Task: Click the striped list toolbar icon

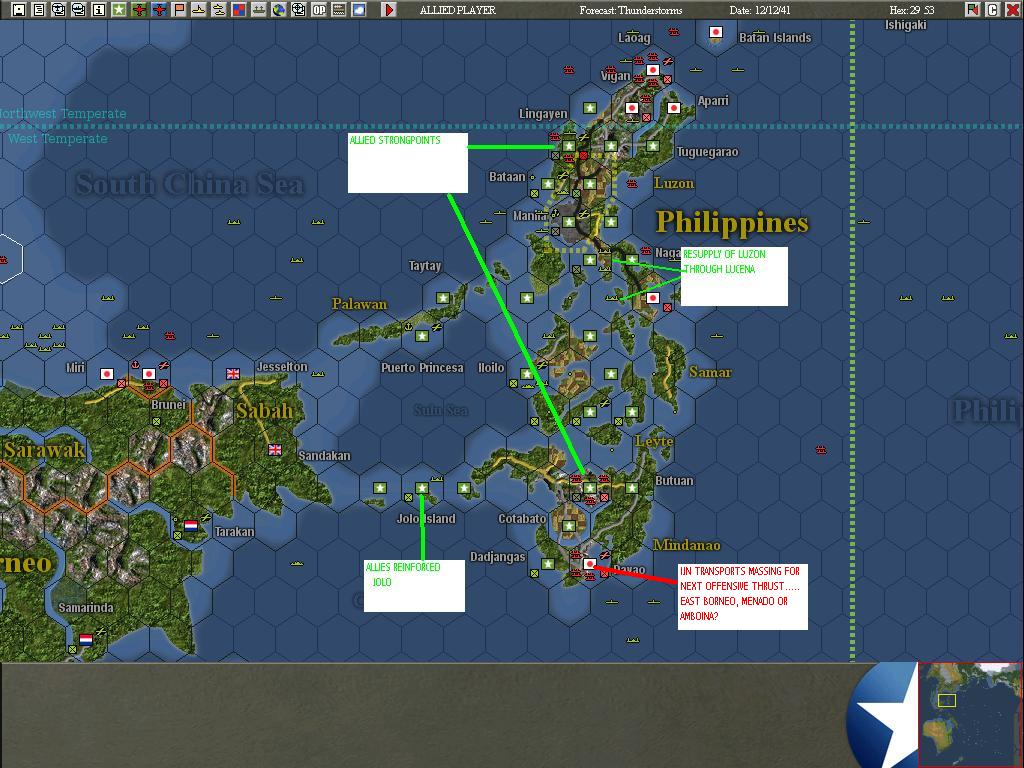Action: (x=339, y=10)
